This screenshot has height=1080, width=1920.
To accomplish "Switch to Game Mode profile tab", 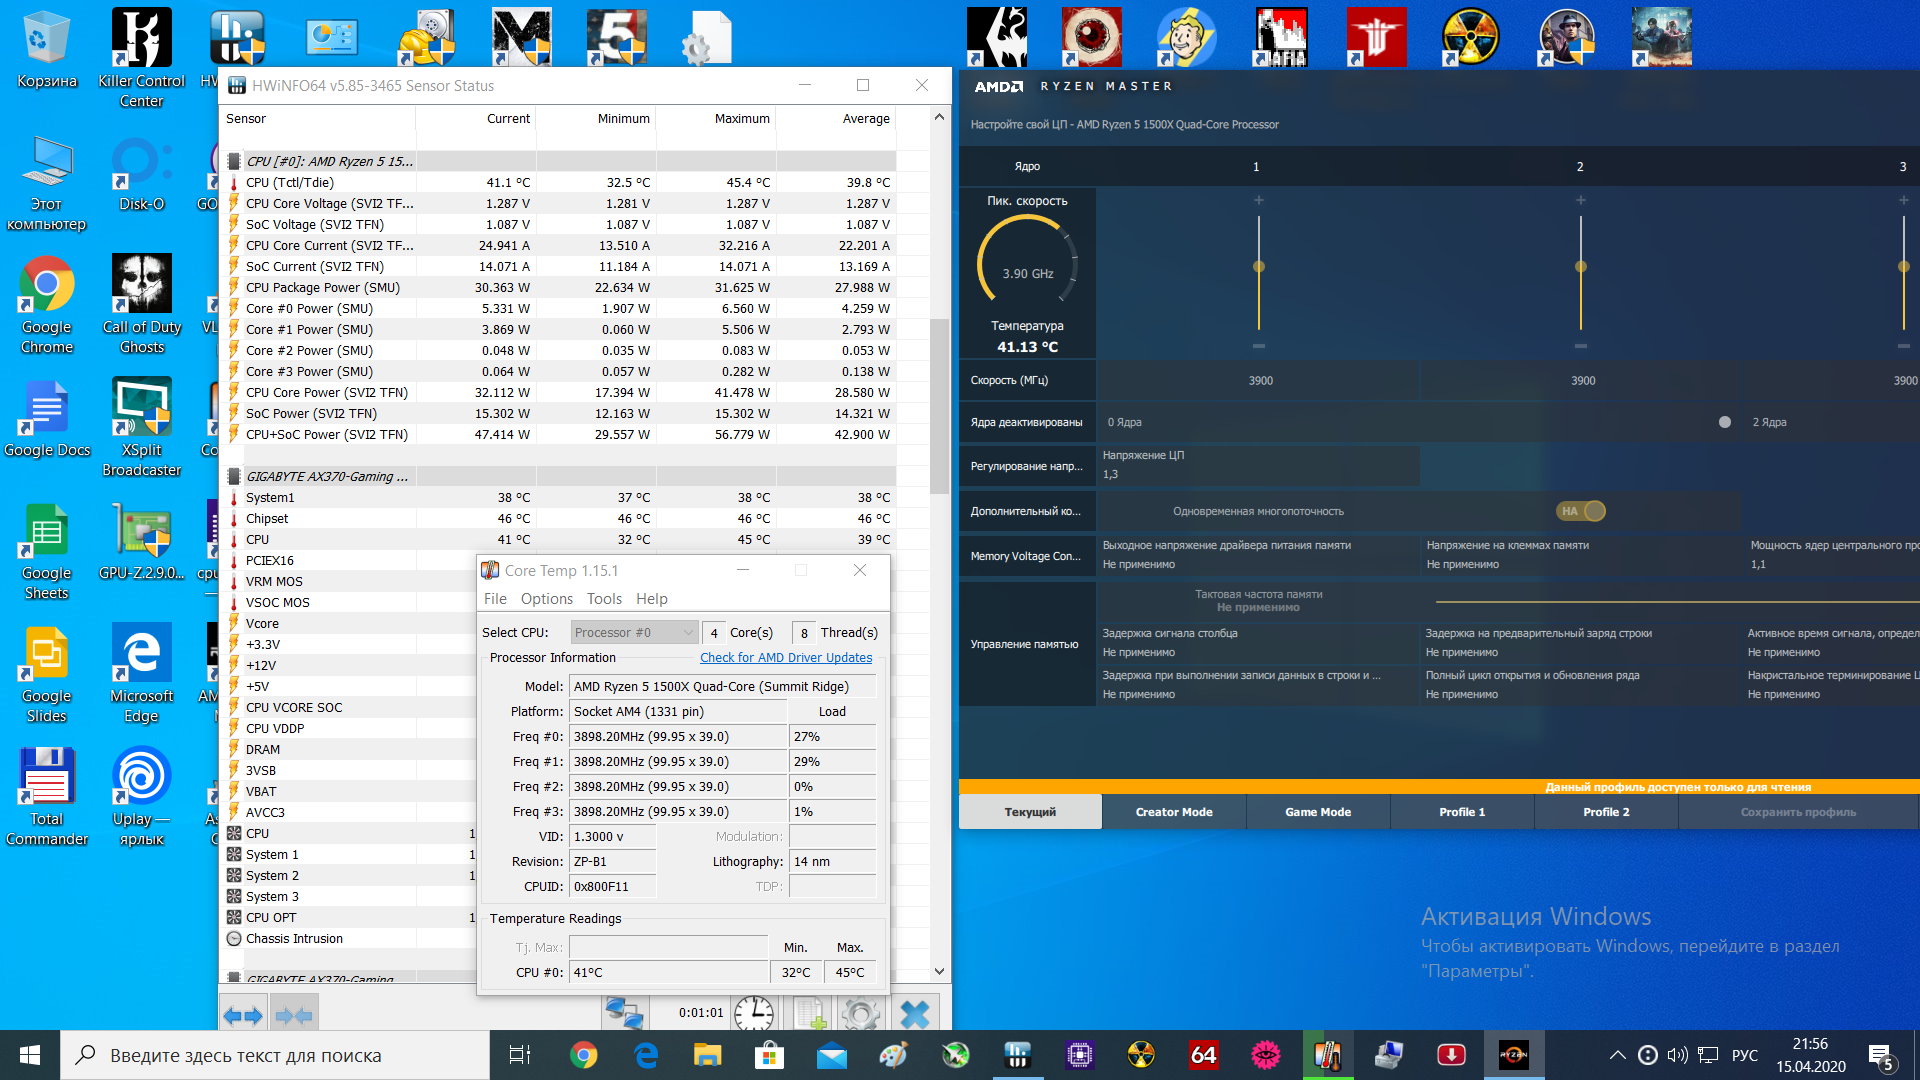I will 1317,812.
